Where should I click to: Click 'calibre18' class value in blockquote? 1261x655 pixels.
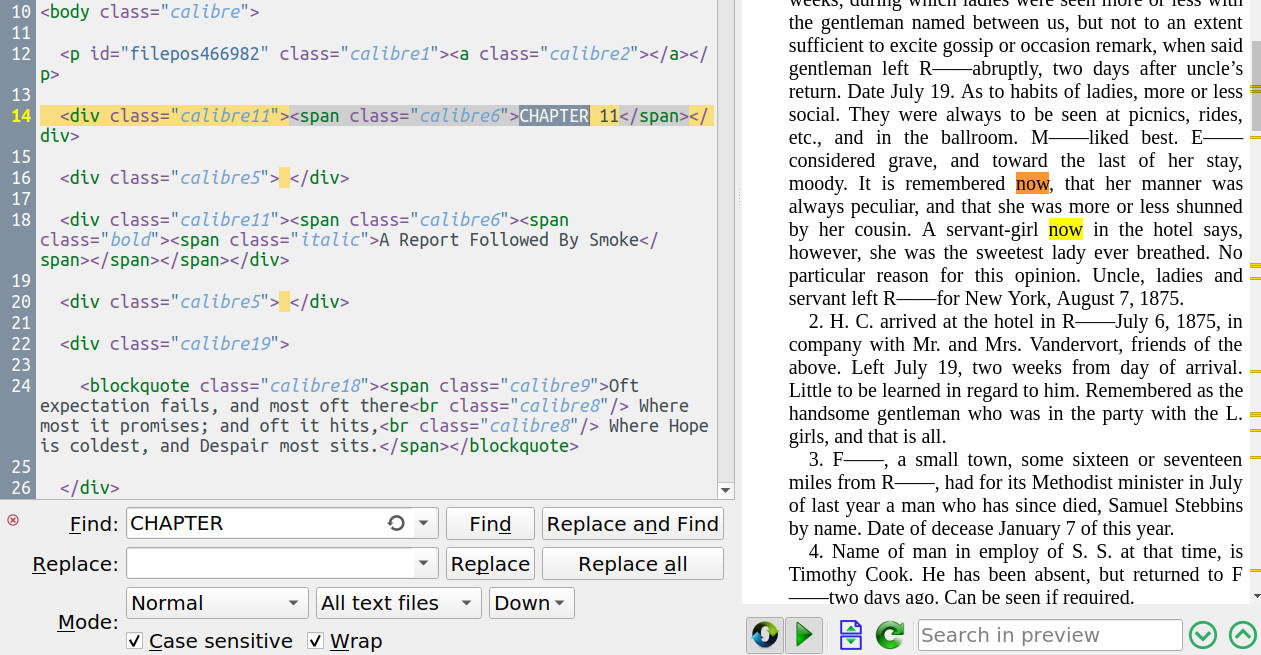coord(315,386)
